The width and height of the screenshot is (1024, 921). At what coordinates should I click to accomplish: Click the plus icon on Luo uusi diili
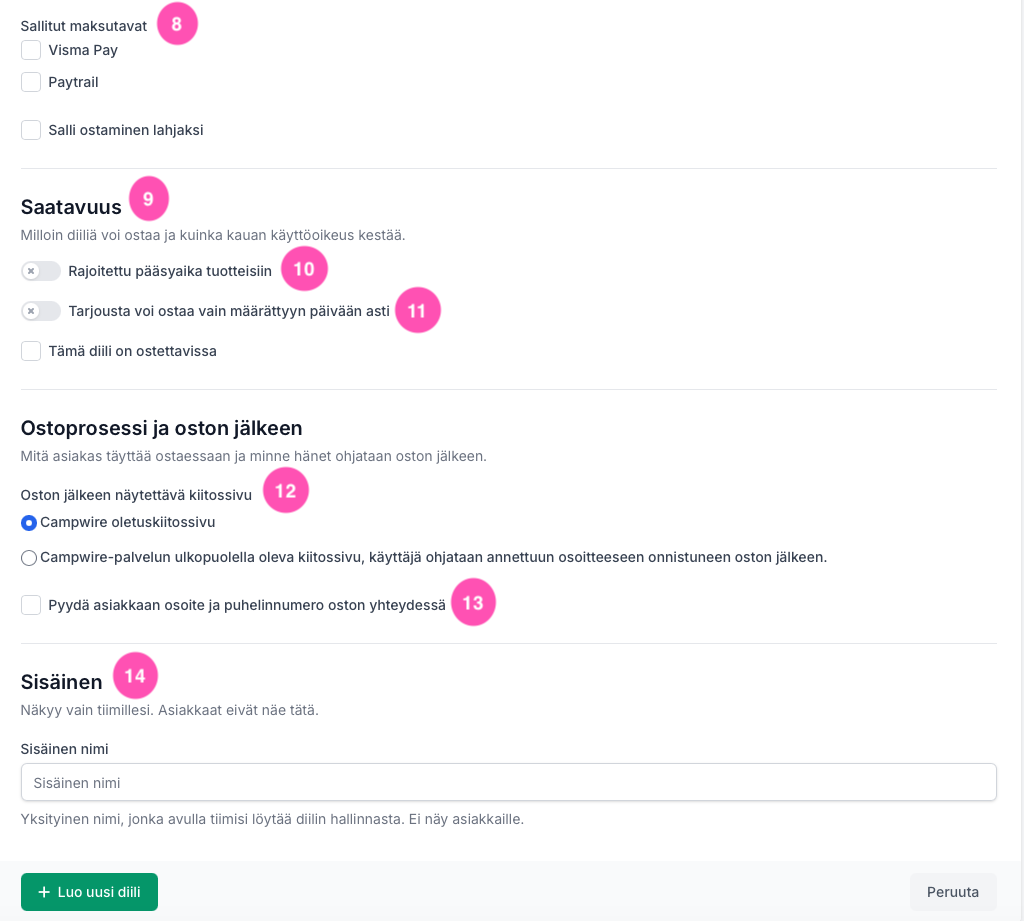pyautogui.click(x=44, y=892)
